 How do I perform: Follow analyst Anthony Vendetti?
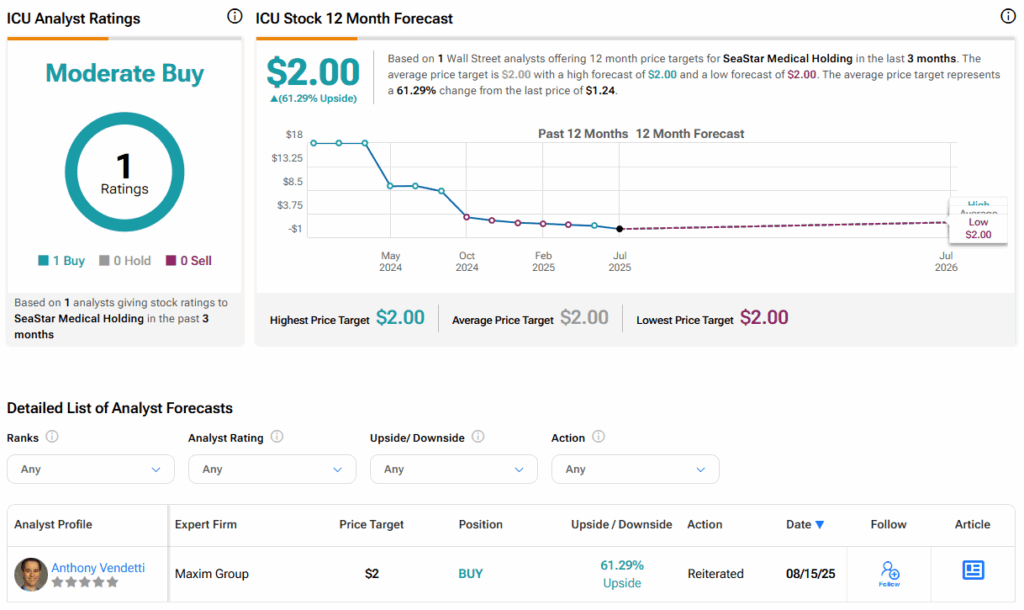(x=889, y=573)
